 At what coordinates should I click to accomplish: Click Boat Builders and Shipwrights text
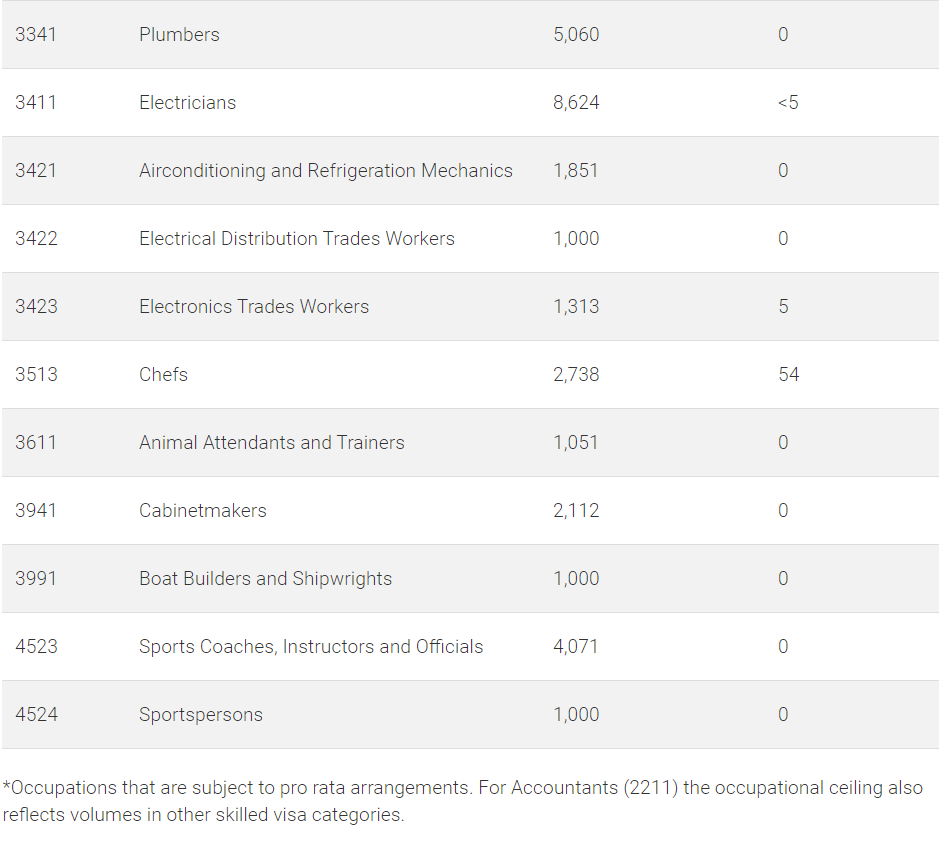click(265, 579)
